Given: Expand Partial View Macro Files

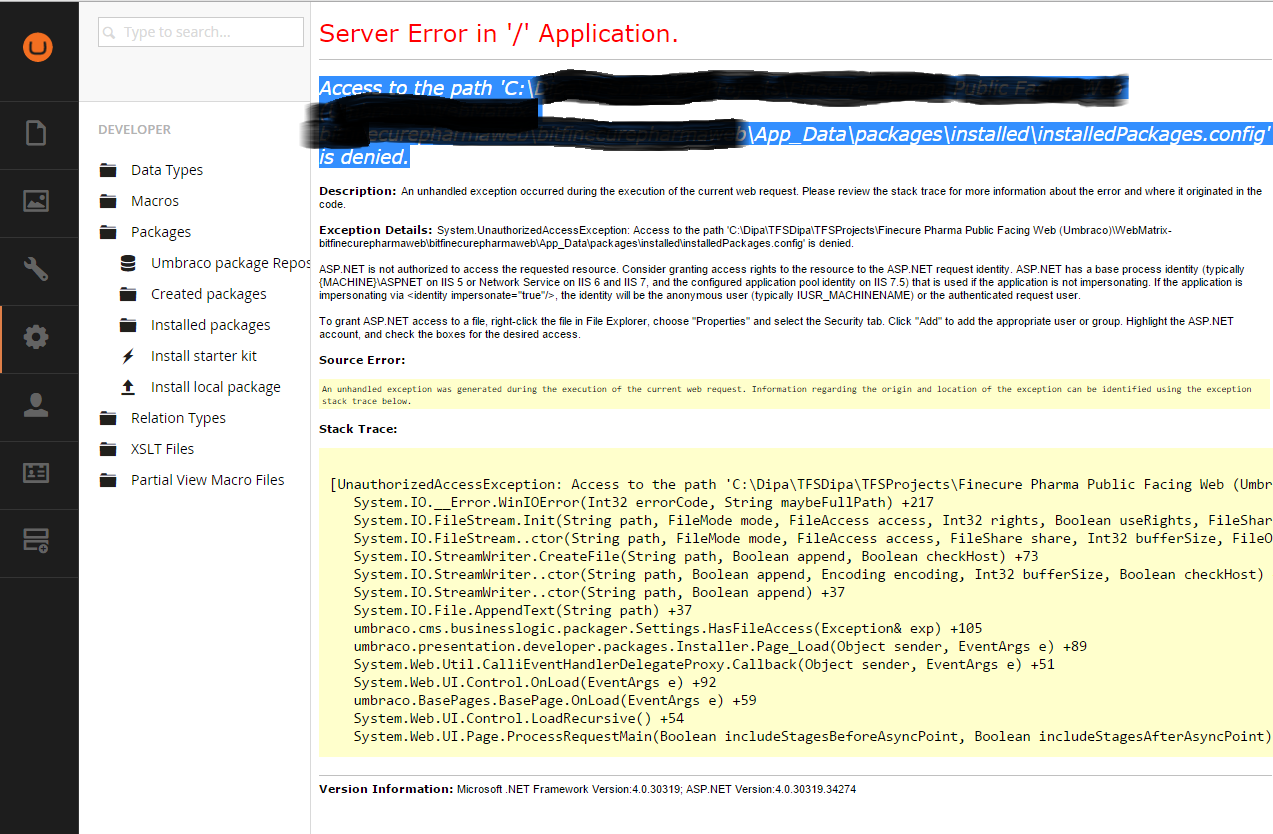Looking at the screenshot, I should [207, 480].
